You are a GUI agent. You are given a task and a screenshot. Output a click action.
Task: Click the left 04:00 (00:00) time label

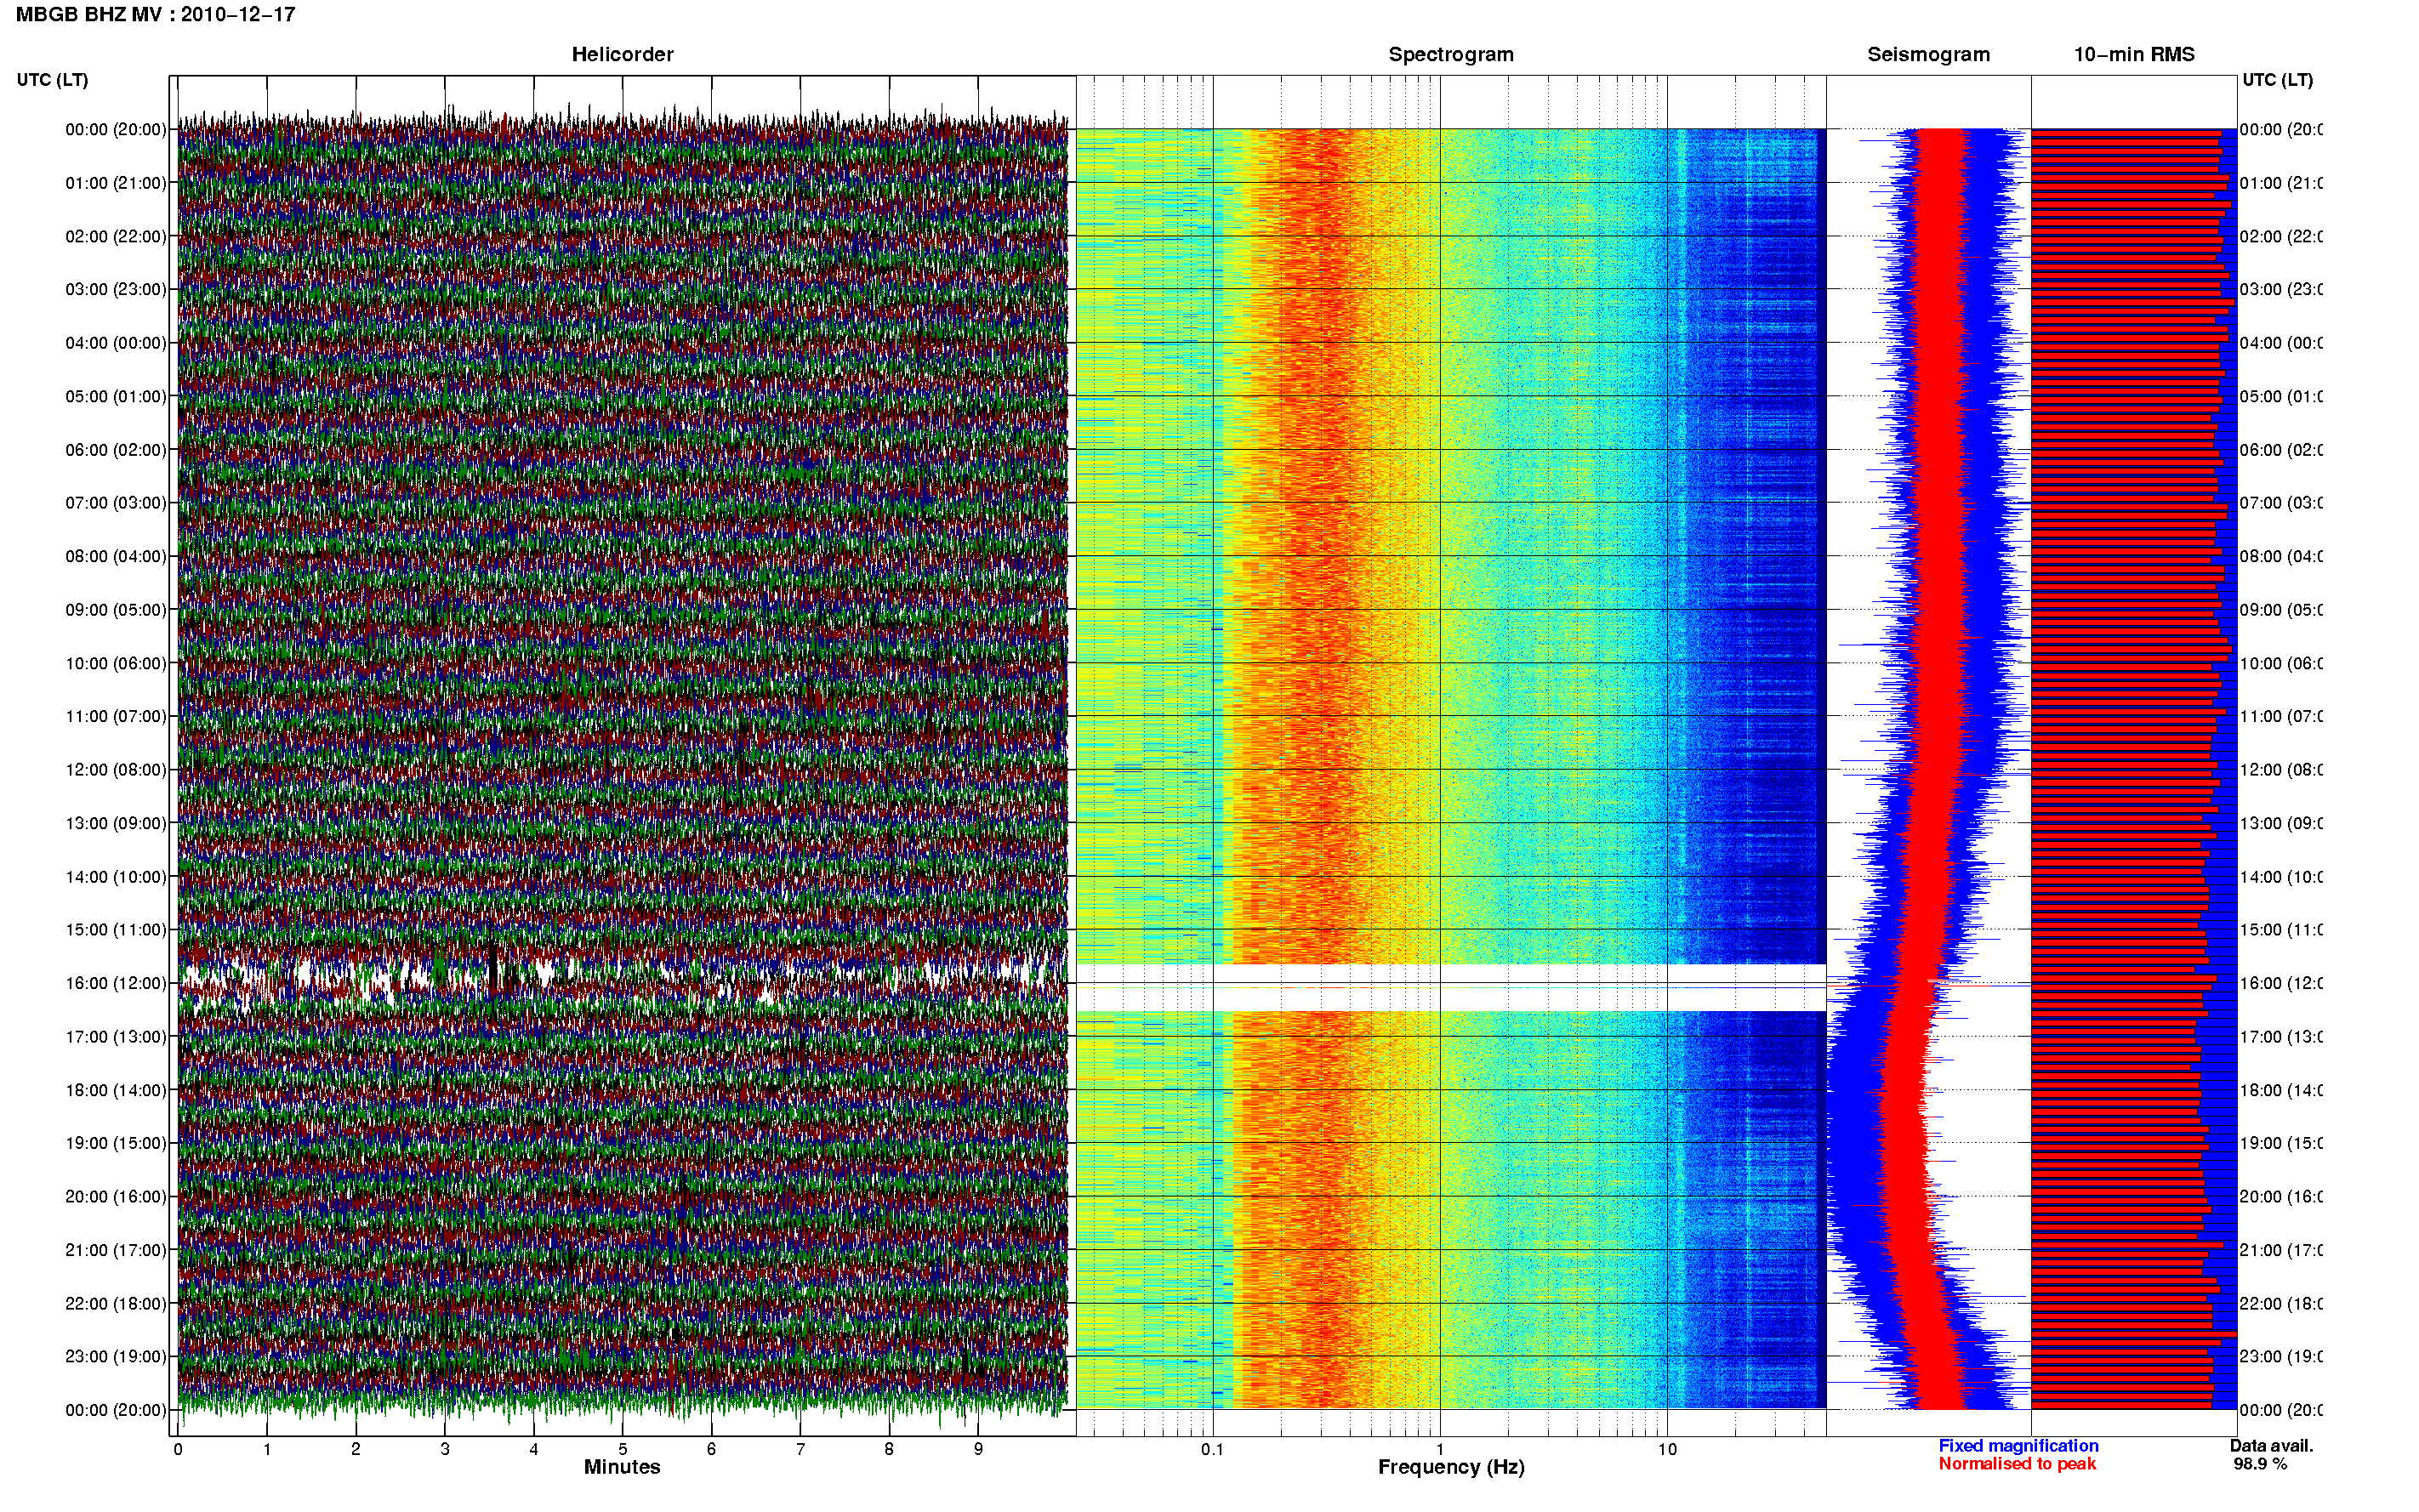click(116, 343)
